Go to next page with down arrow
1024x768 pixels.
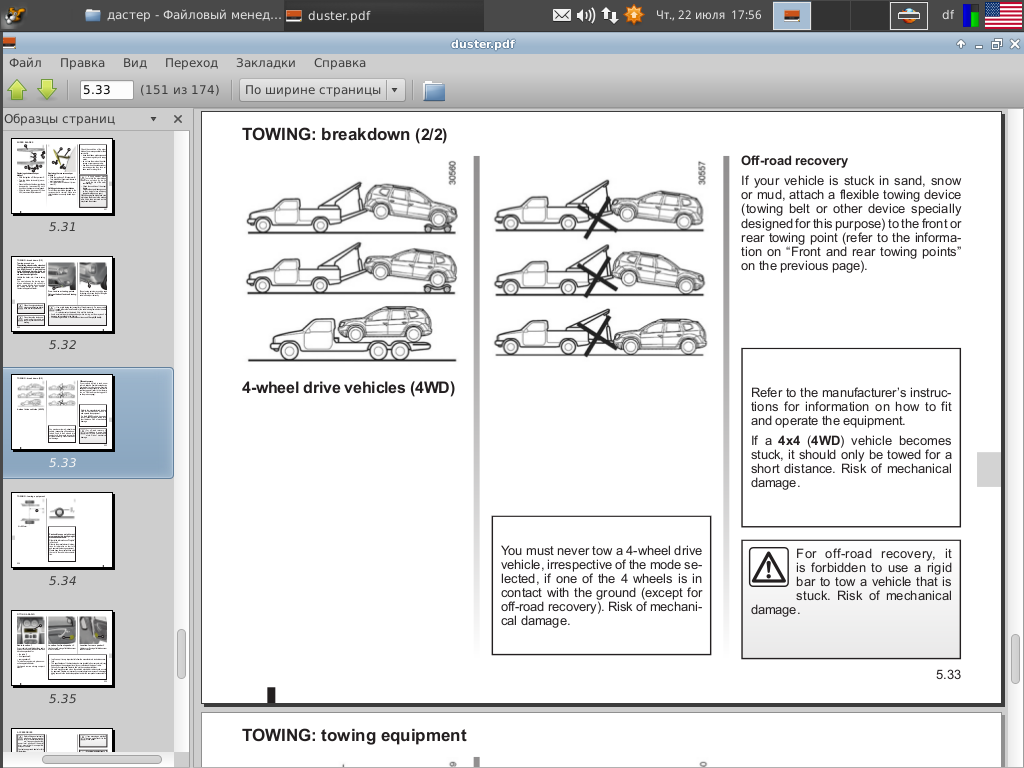47,89
